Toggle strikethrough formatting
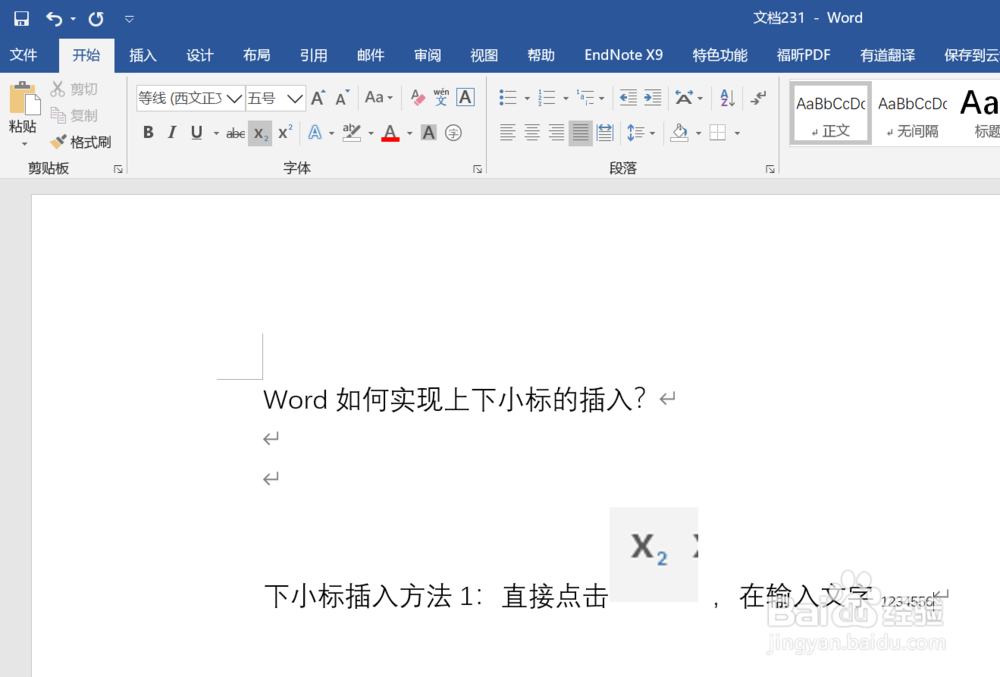The image size is (1000, 677). [x=236, y=132]
